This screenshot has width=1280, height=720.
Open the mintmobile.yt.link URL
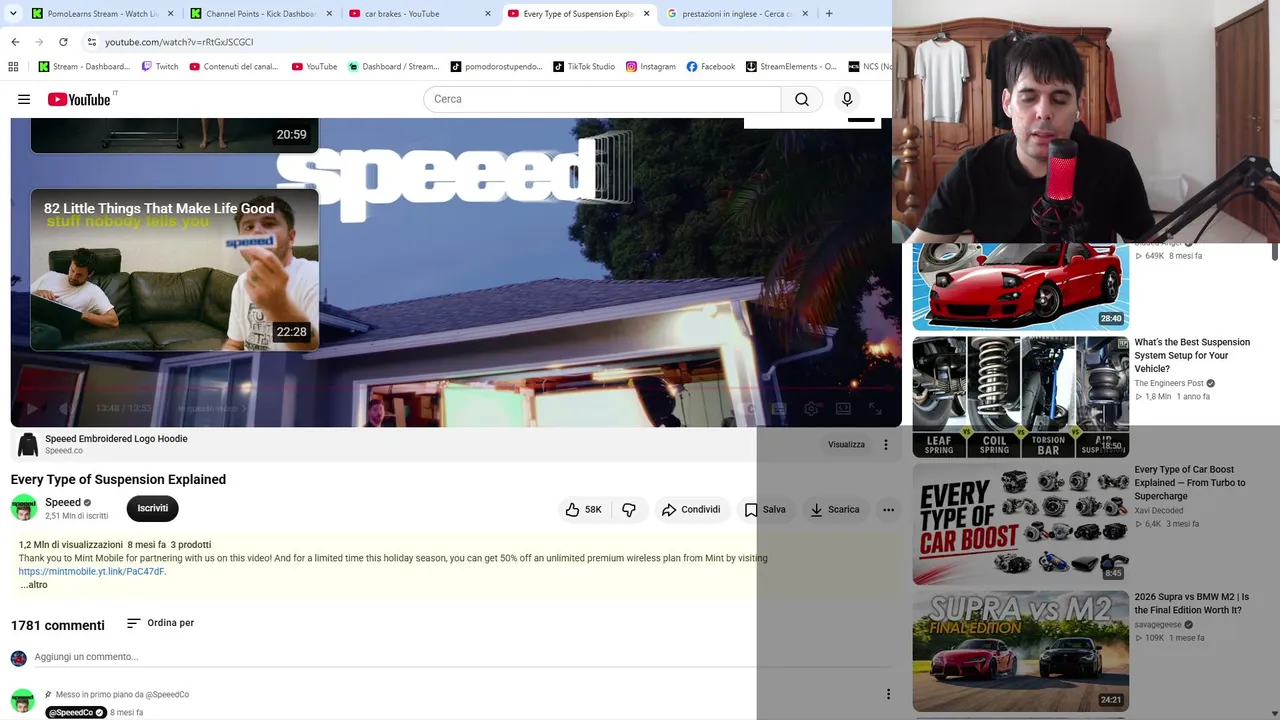coord(91,571)
